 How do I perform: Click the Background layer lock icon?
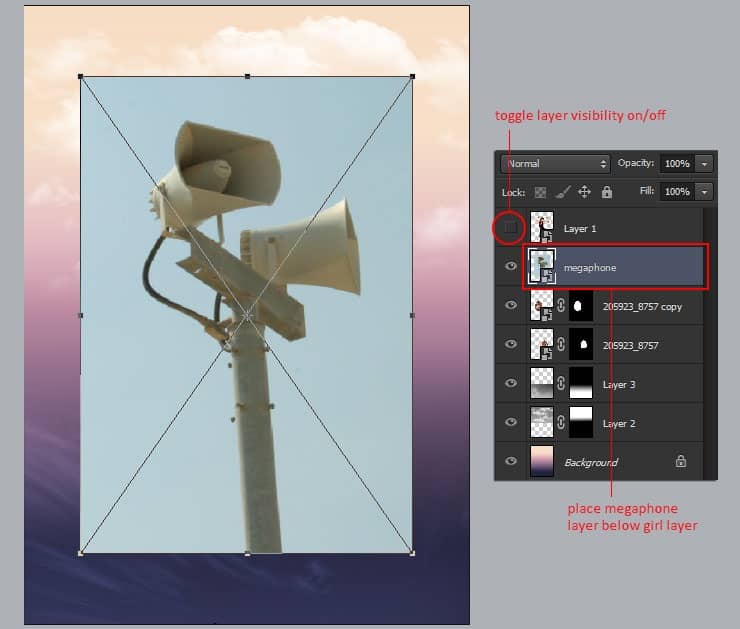(x=681, y=461)
